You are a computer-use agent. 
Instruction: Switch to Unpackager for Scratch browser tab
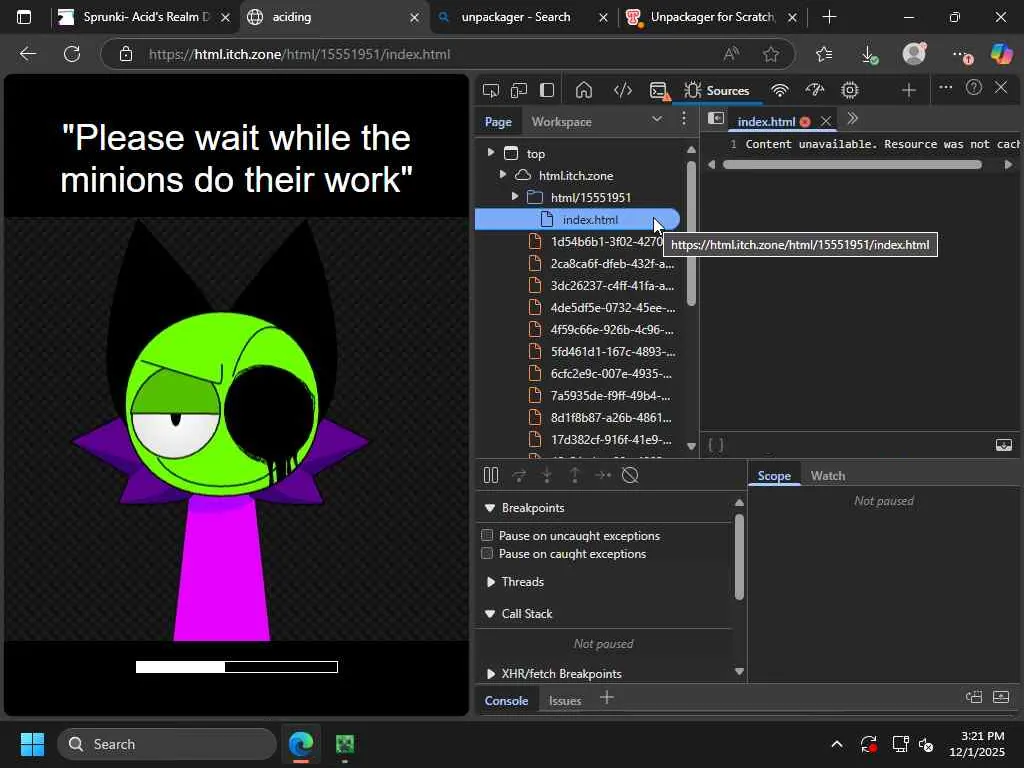pyautogui.click(x=712, y=17)
